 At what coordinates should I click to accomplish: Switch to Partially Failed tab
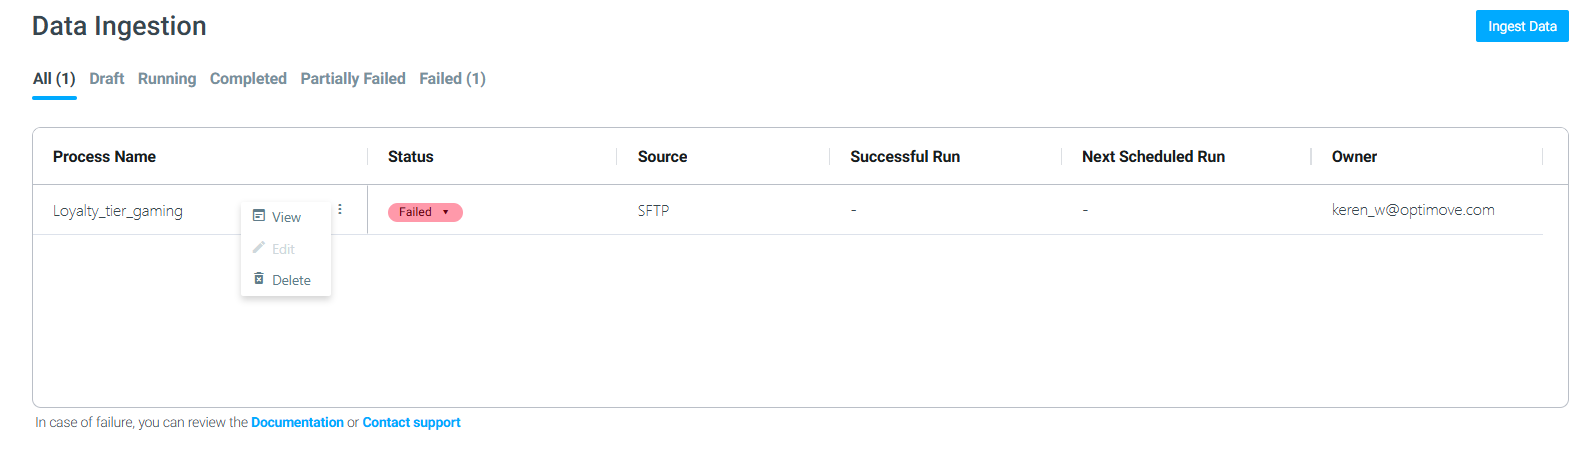pyautogui.click(x=353, y=78)
